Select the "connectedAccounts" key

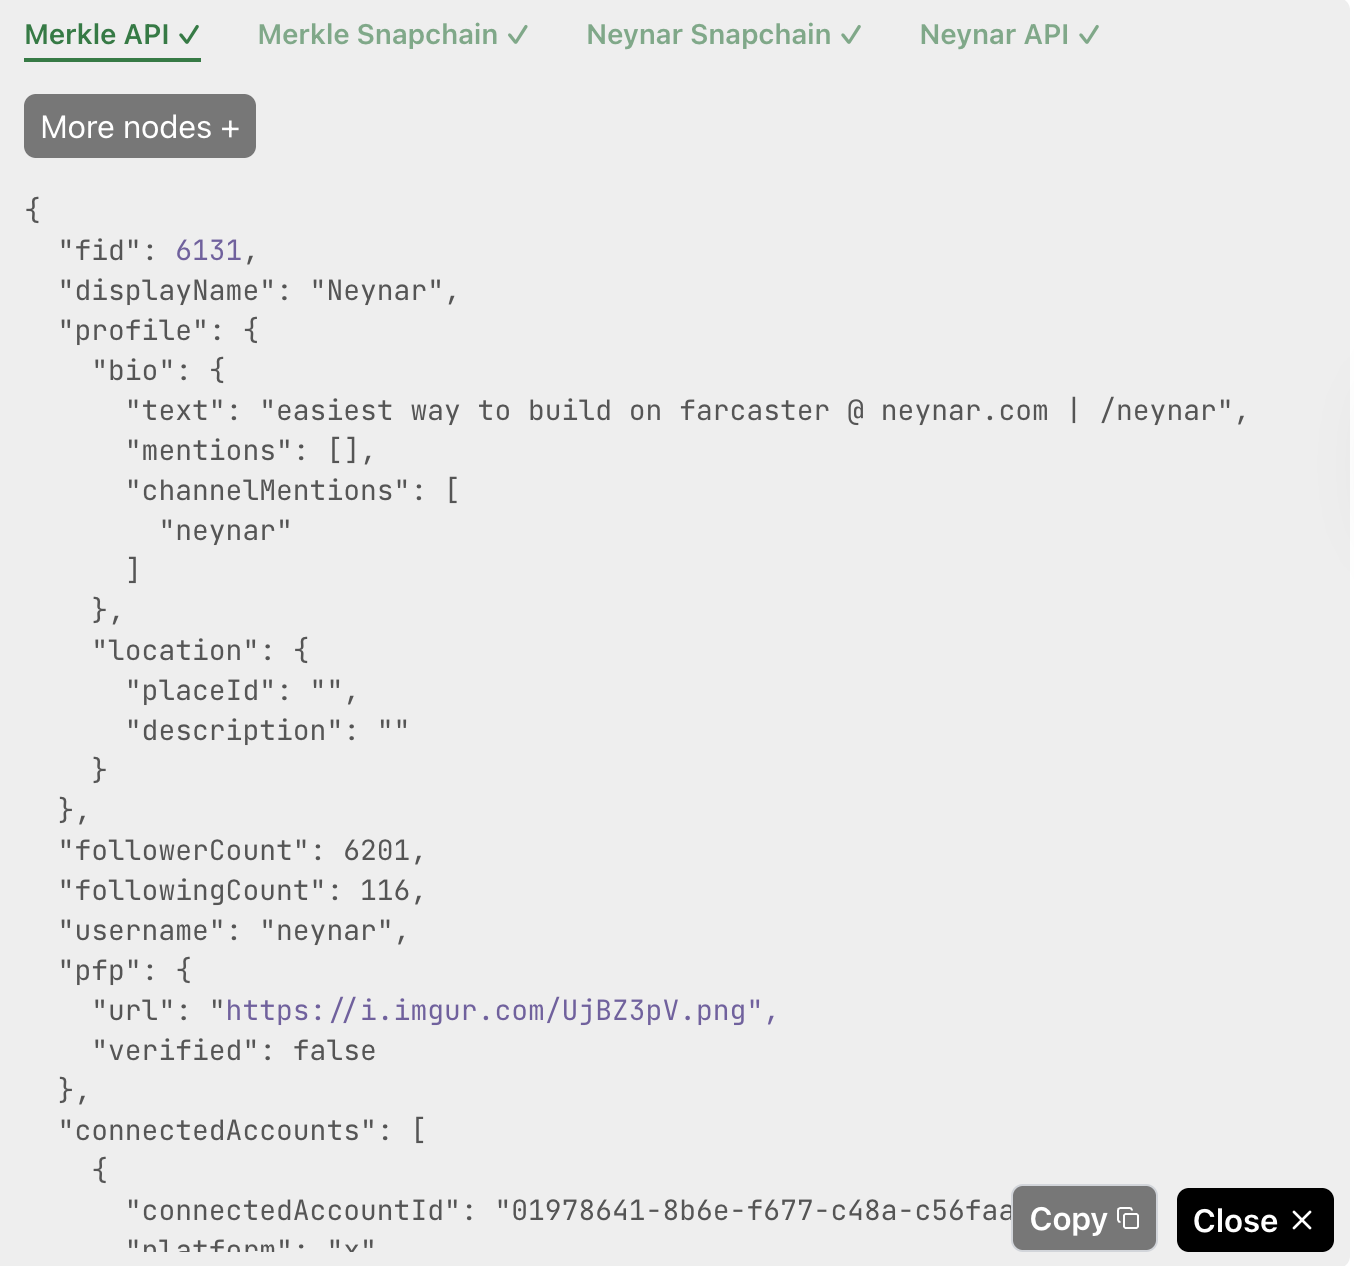tap(217, 1131)
